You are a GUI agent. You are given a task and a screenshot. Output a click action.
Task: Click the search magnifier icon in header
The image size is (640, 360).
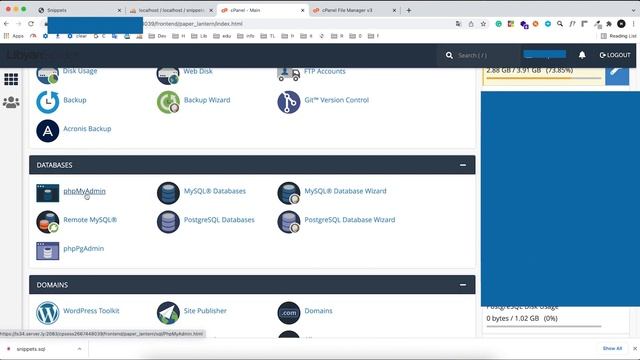(x=449, y=55)
